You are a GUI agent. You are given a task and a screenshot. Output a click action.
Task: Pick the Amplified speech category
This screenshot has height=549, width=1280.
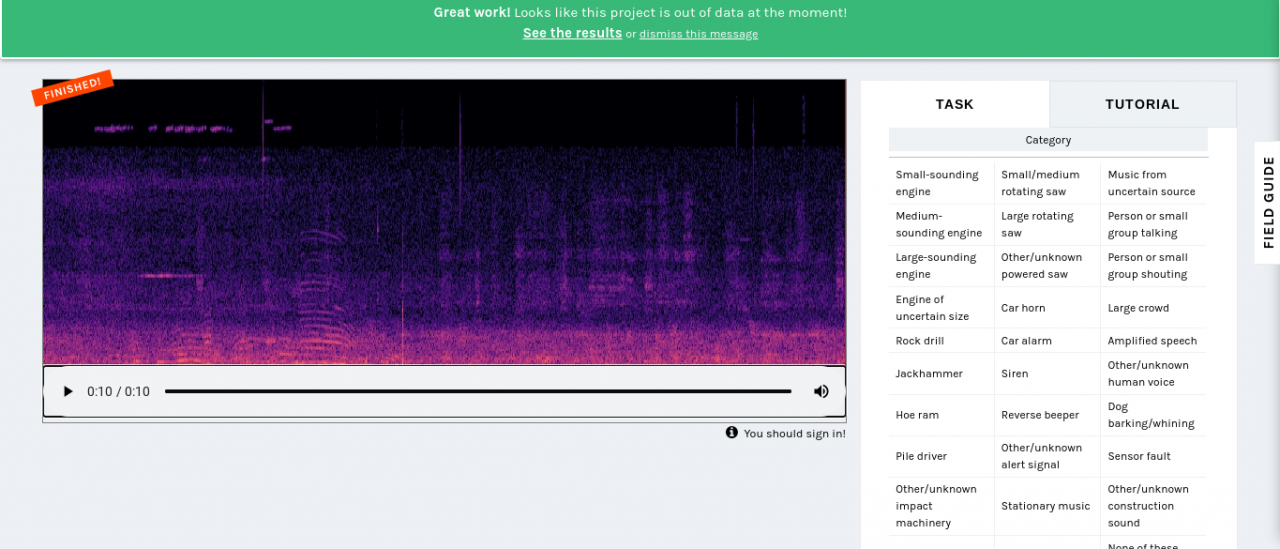point(1154,340)
